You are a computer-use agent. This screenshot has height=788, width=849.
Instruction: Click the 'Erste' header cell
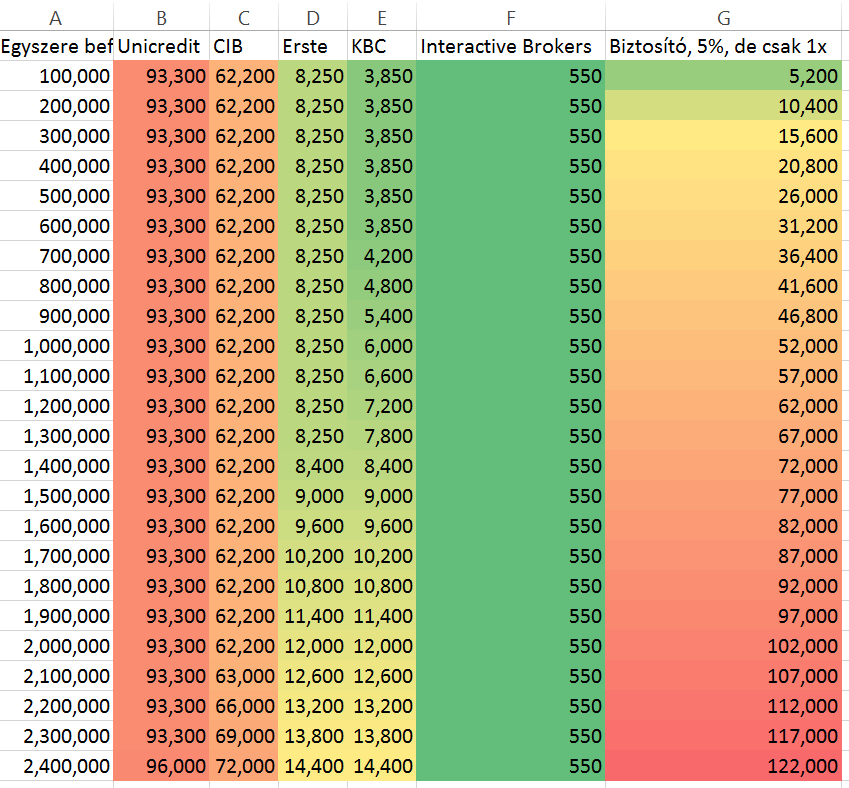[x=313, y=46]
